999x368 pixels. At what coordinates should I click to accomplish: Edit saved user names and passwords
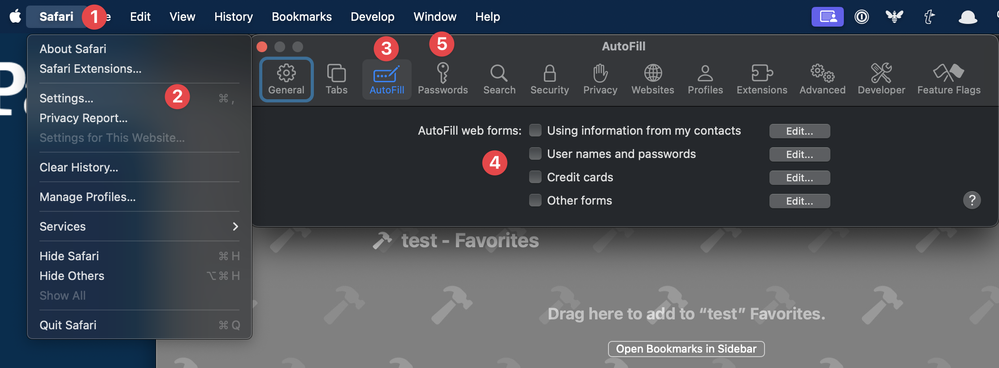pos(800,154)
